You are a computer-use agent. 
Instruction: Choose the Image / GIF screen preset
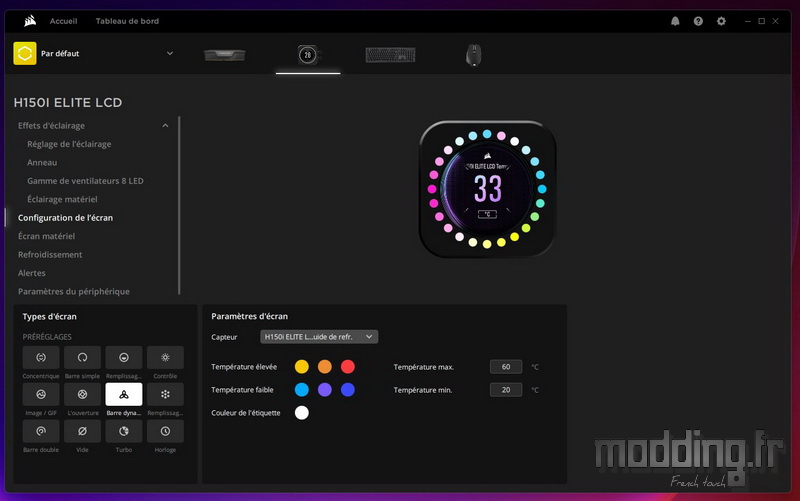pyautogui.click(x=41, y=394)
